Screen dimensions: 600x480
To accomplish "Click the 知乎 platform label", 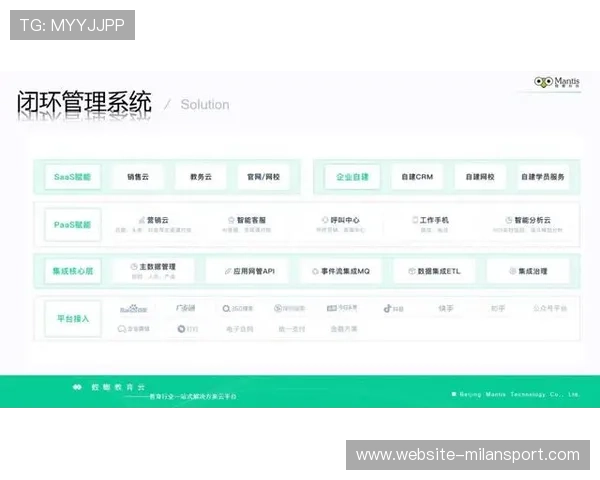I will 498,308.
